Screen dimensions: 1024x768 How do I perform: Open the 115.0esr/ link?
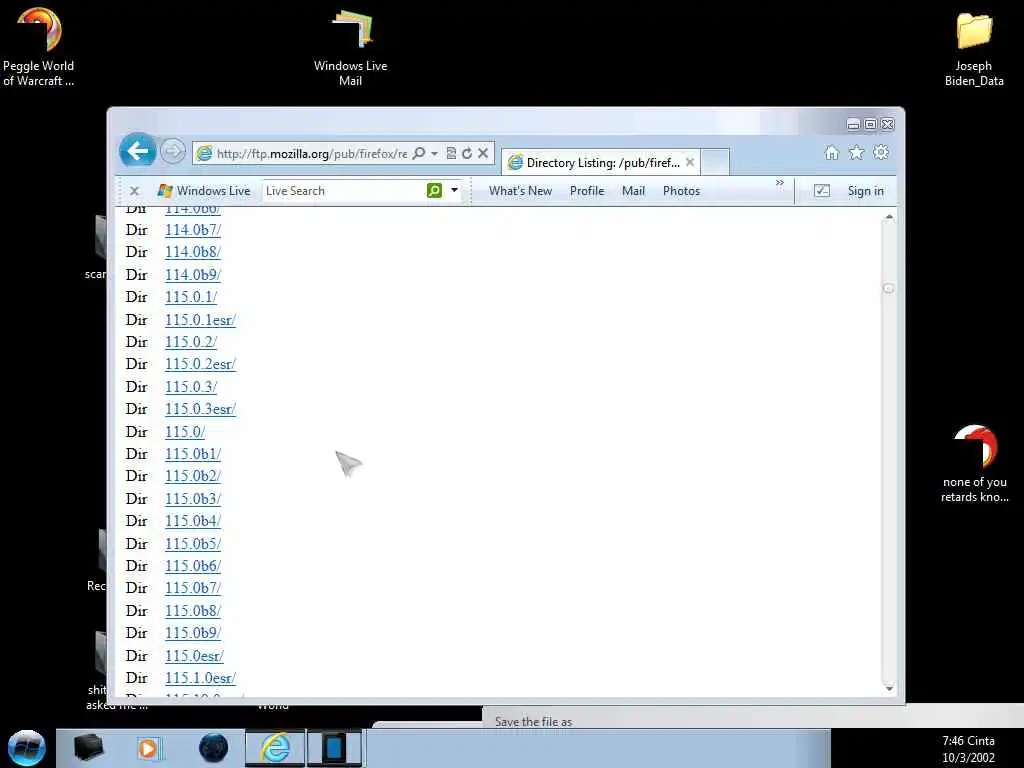click(194, 656)
